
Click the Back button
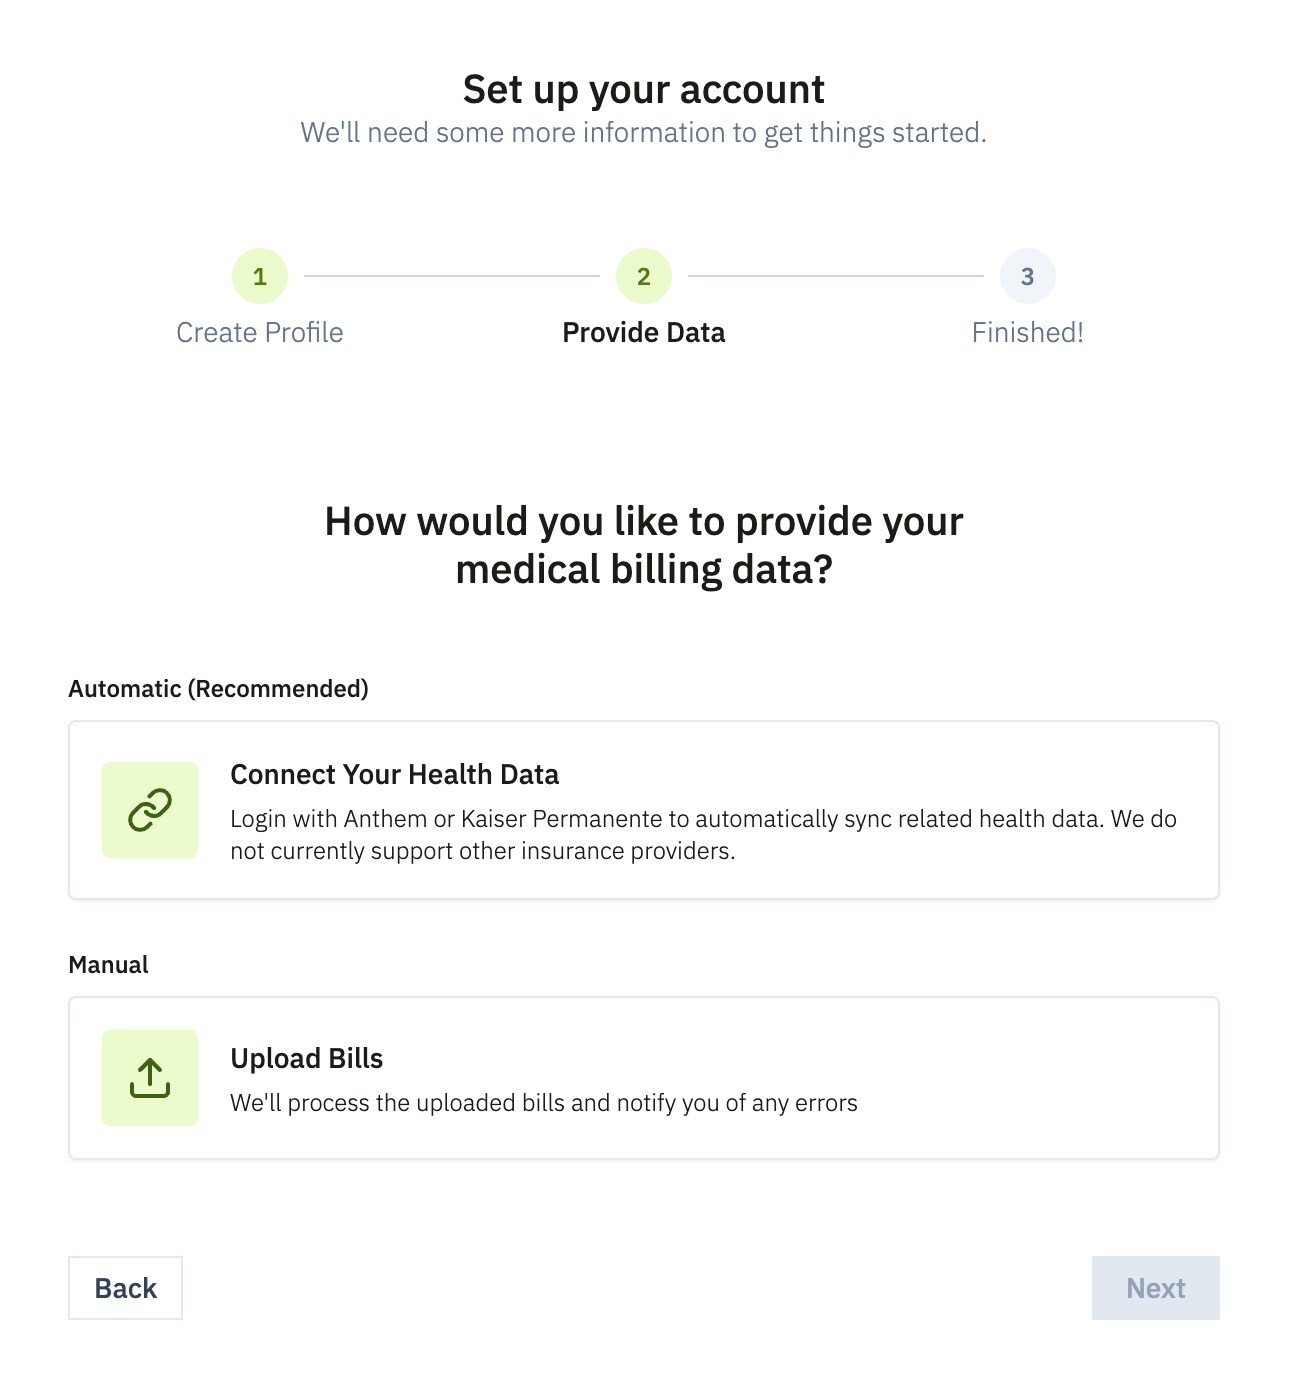(x=125, y=1288)
